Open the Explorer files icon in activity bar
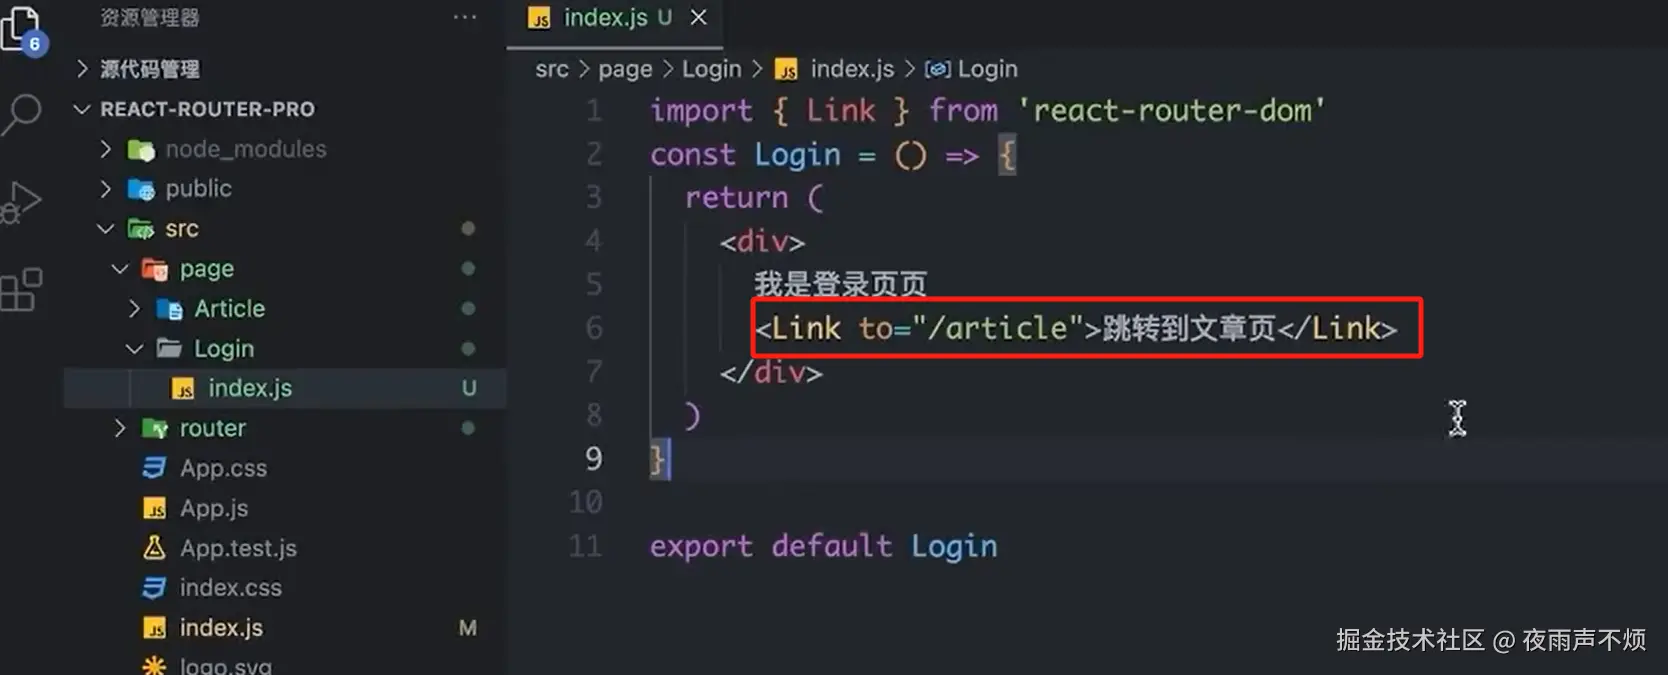This screenshot has height=675, width=1668. click(x=21, y=28)
